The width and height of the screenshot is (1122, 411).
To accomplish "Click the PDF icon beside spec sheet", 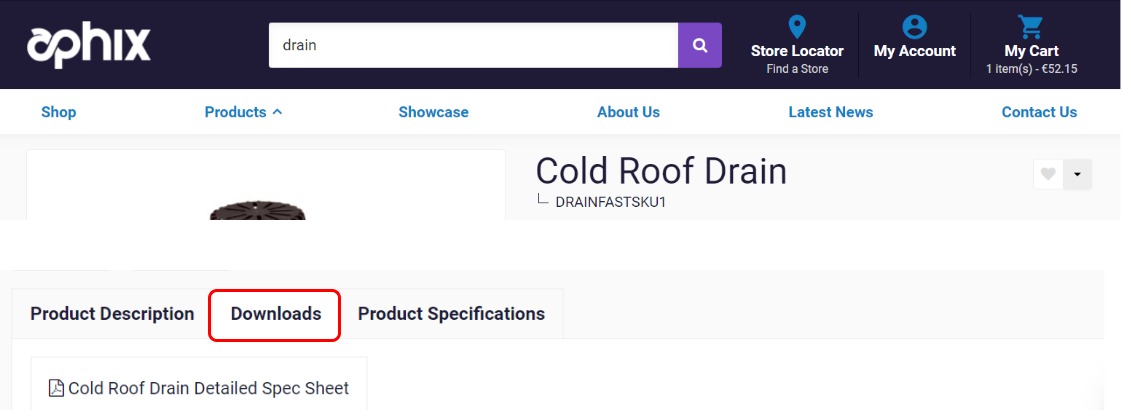I will [x=56, y=388].
